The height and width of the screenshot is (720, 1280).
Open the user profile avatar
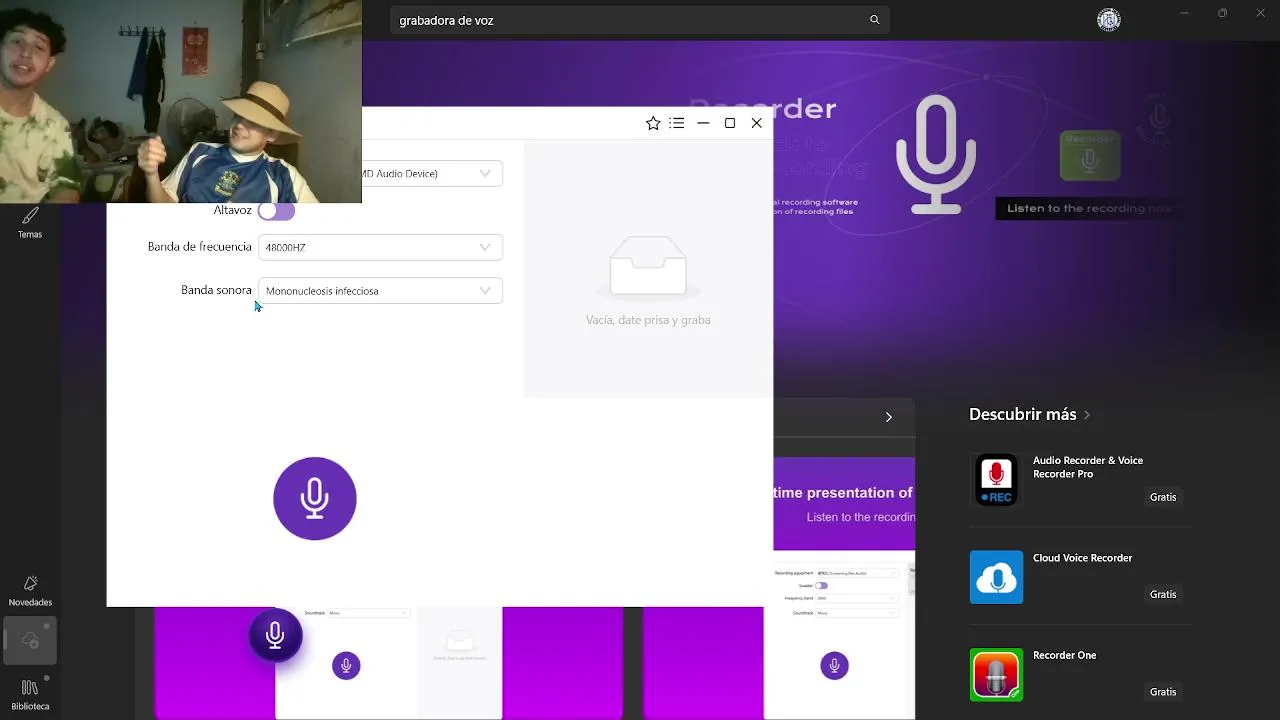pyautogui.click(x=1109, y=20)
